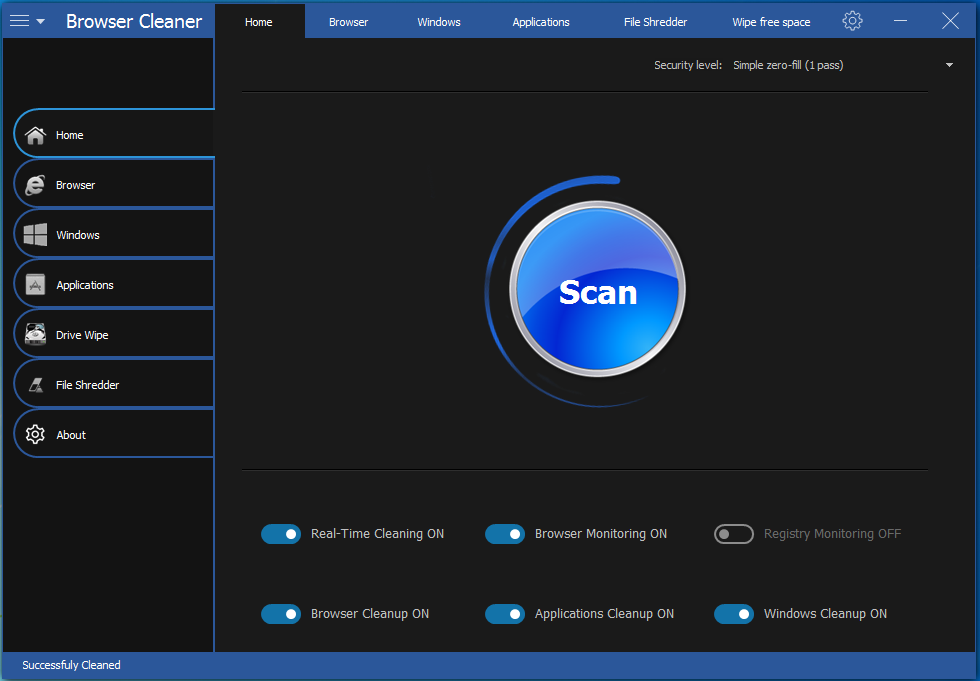Expand security level list with arrow
The image size is (980, 681).
[x=949, y=65]
